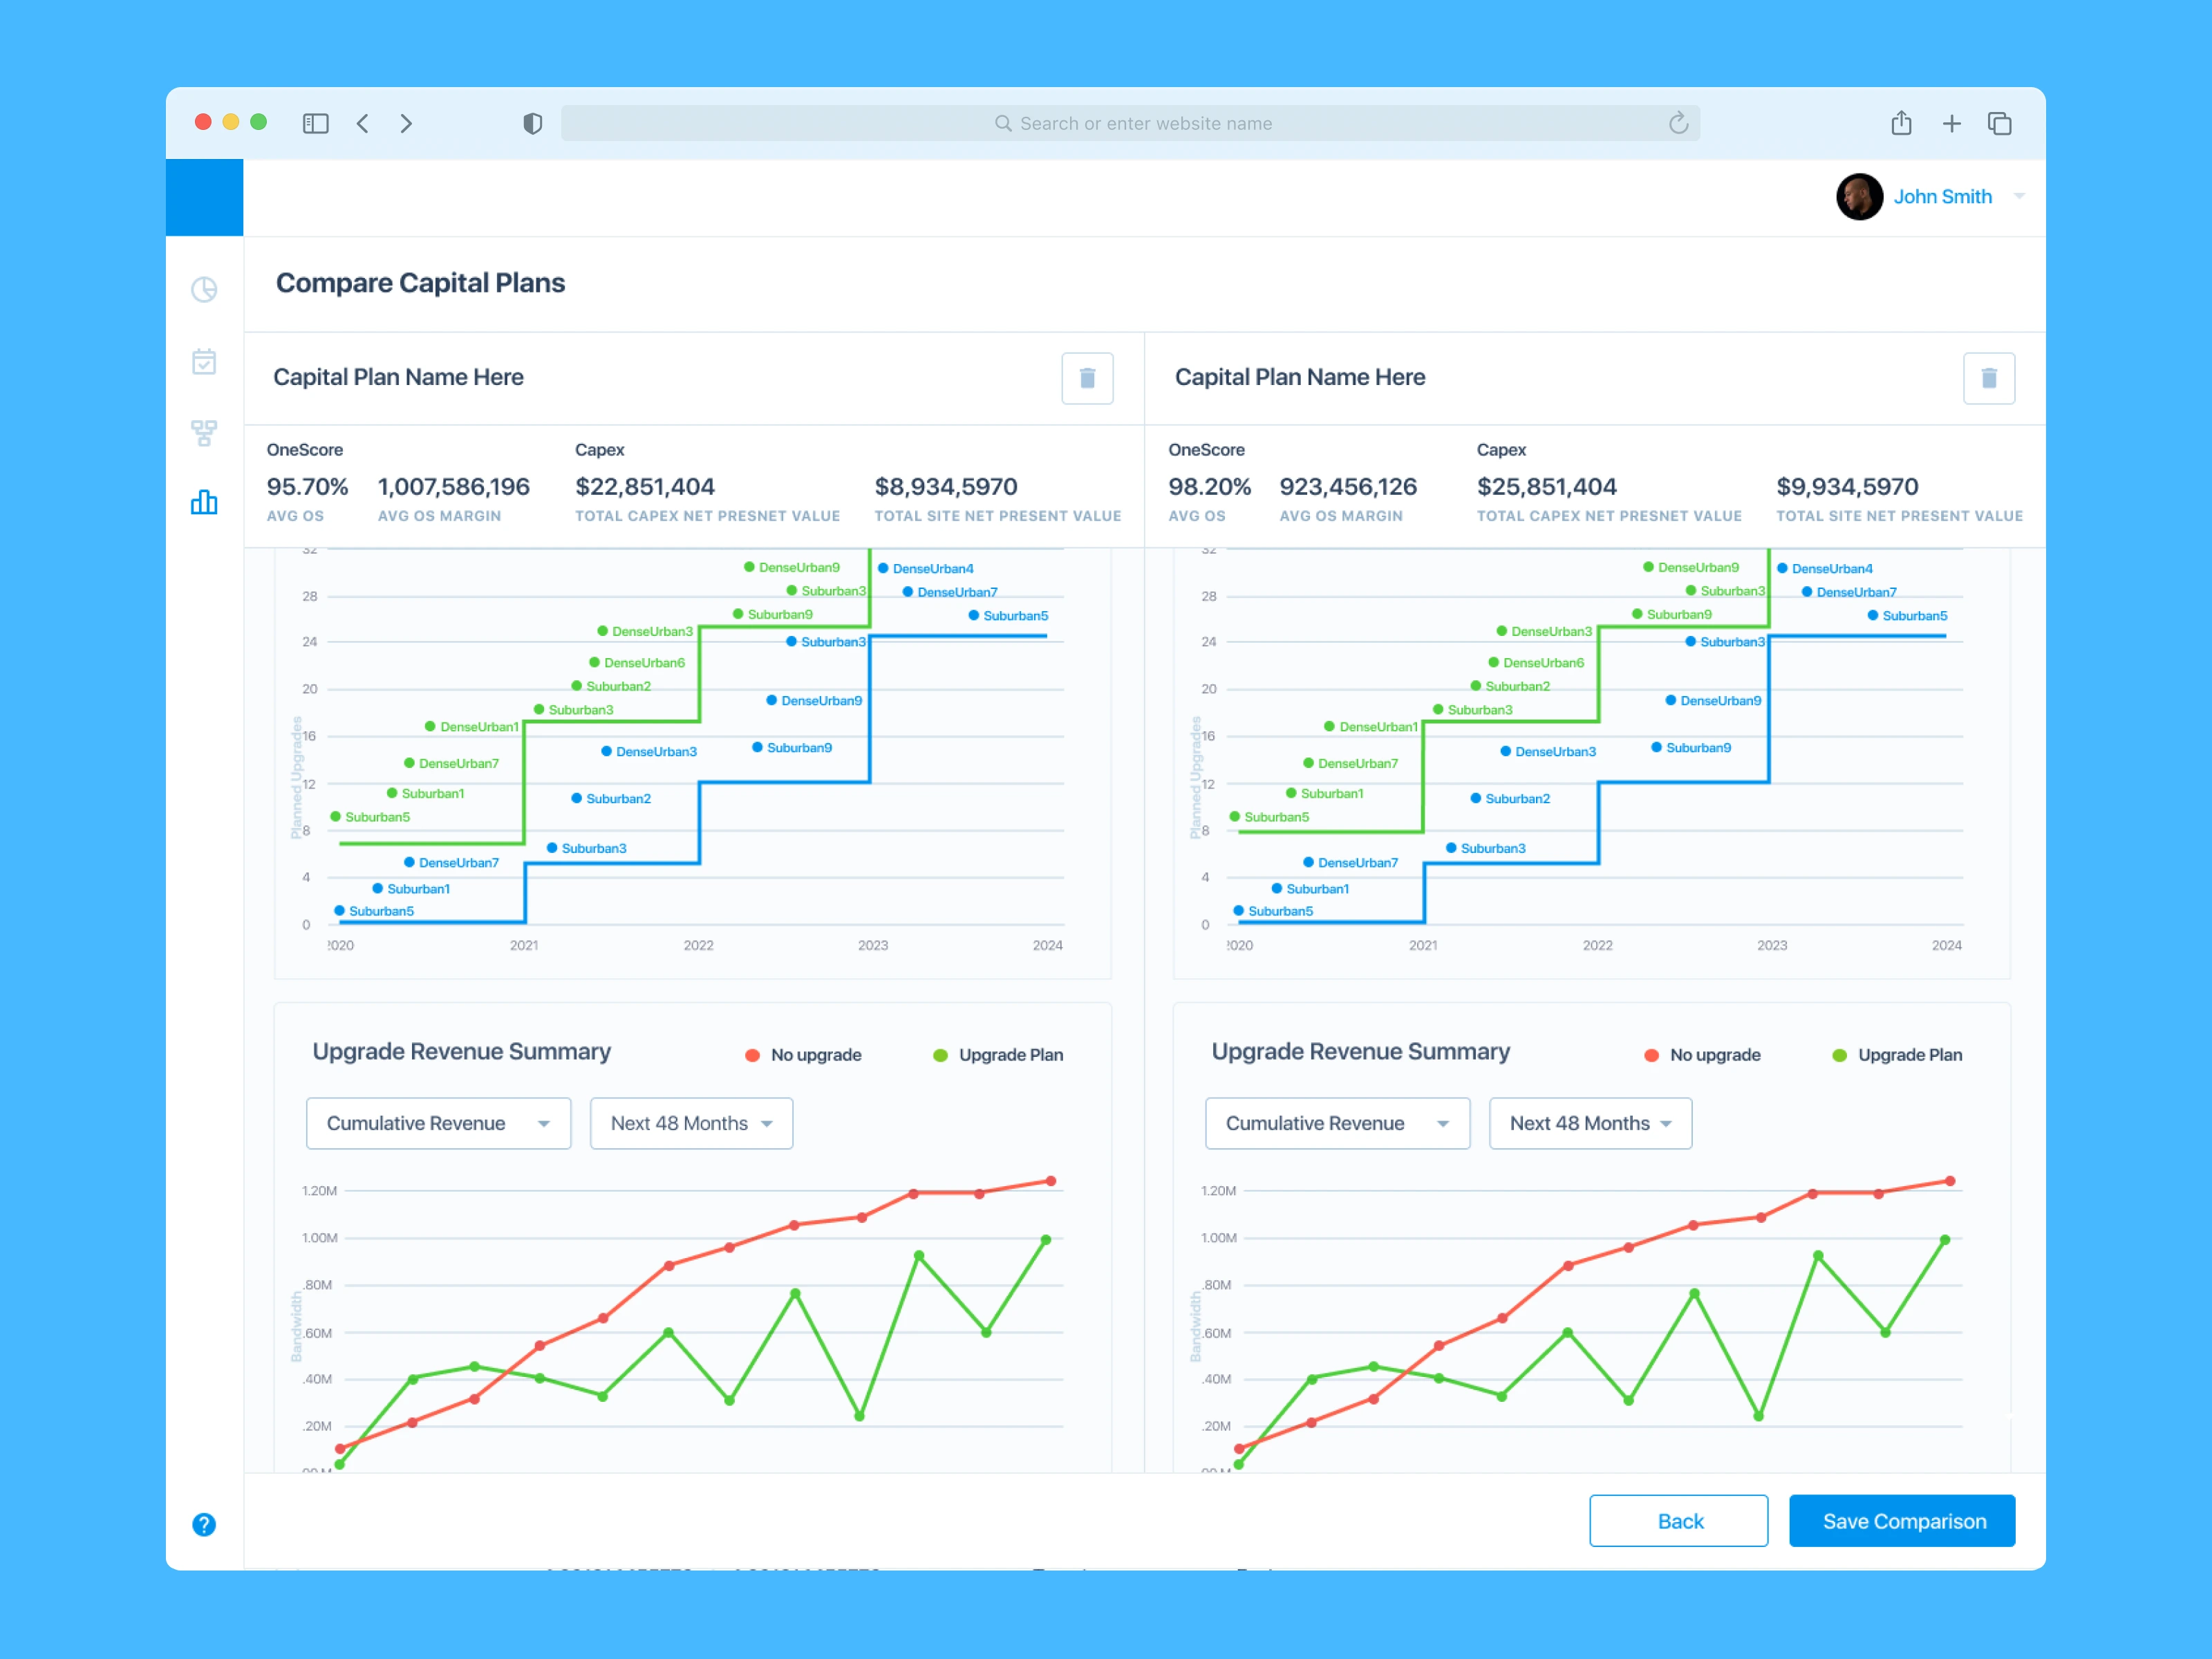Open the hierarchy diagram sidebar icon
2212x1659 pixels.
point(204,432)
